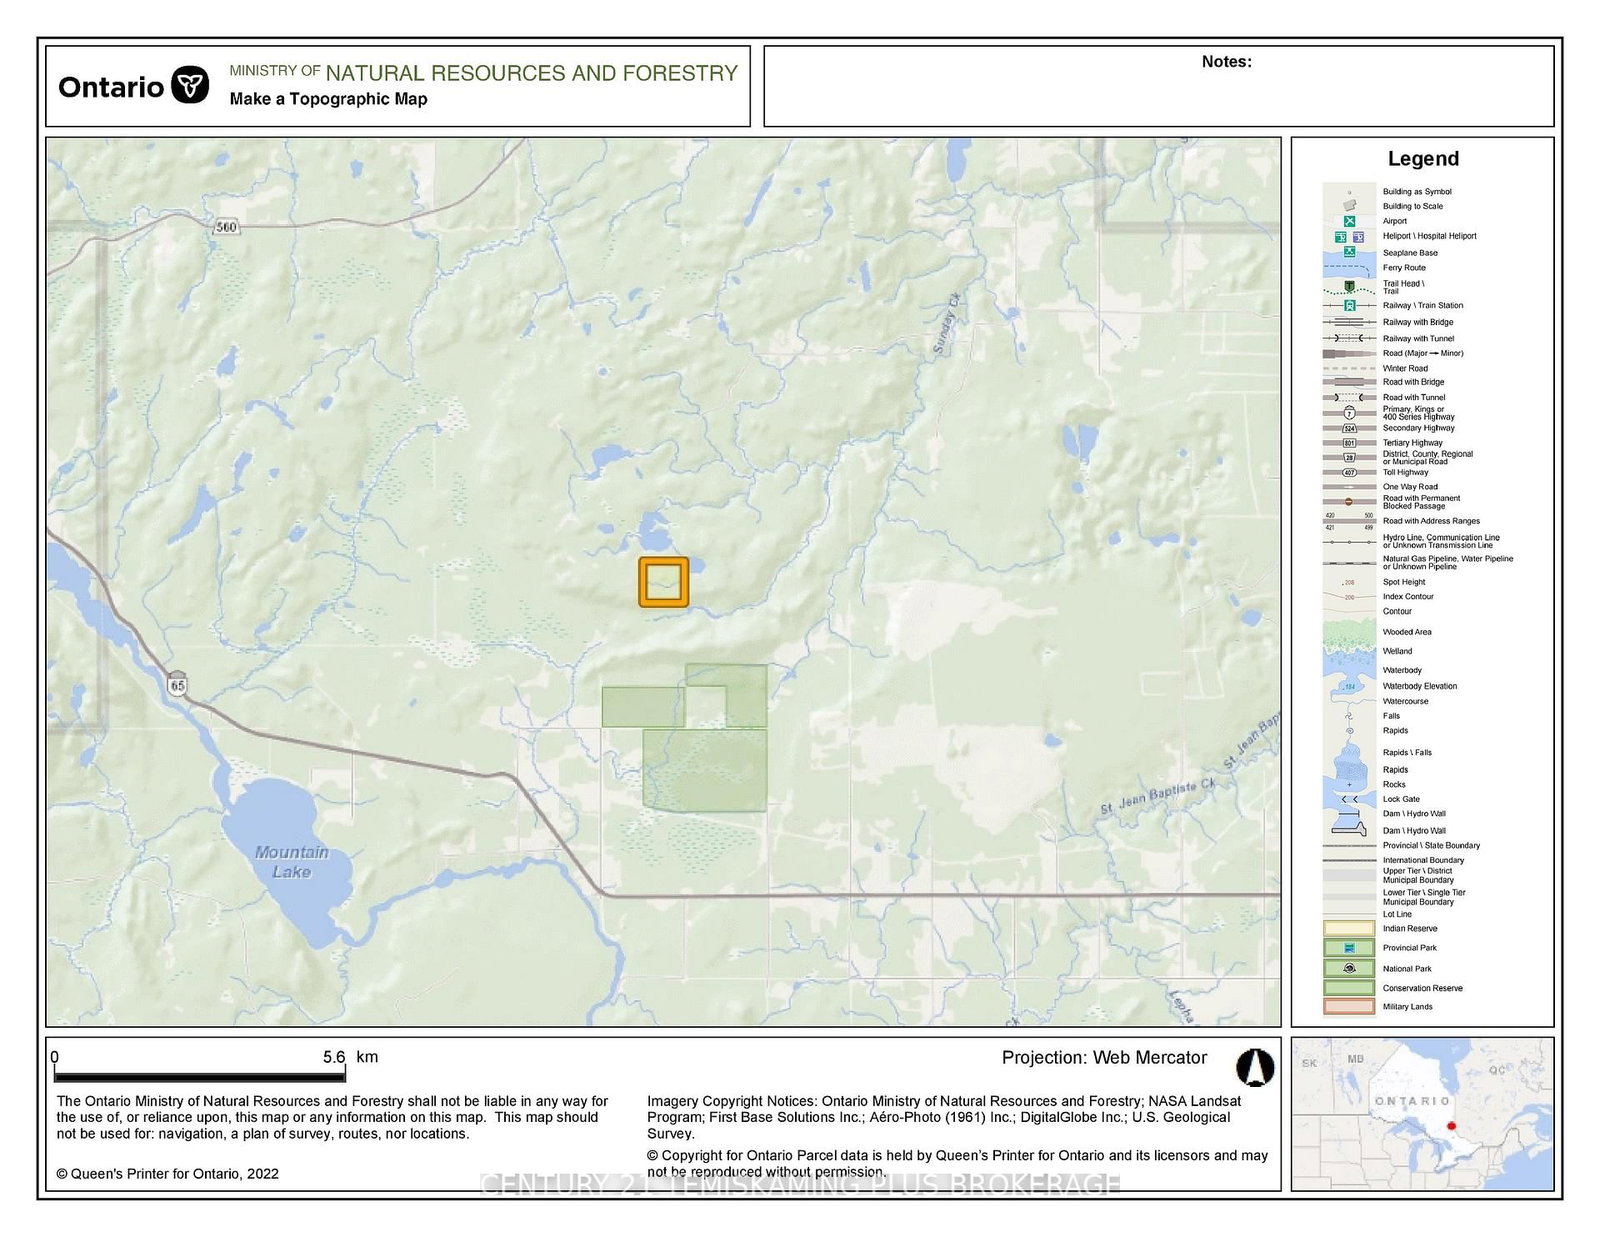This screenshot has width=1600, height=1237.
Task: Click the 5.6 km scale bar
Action: 200,1075
